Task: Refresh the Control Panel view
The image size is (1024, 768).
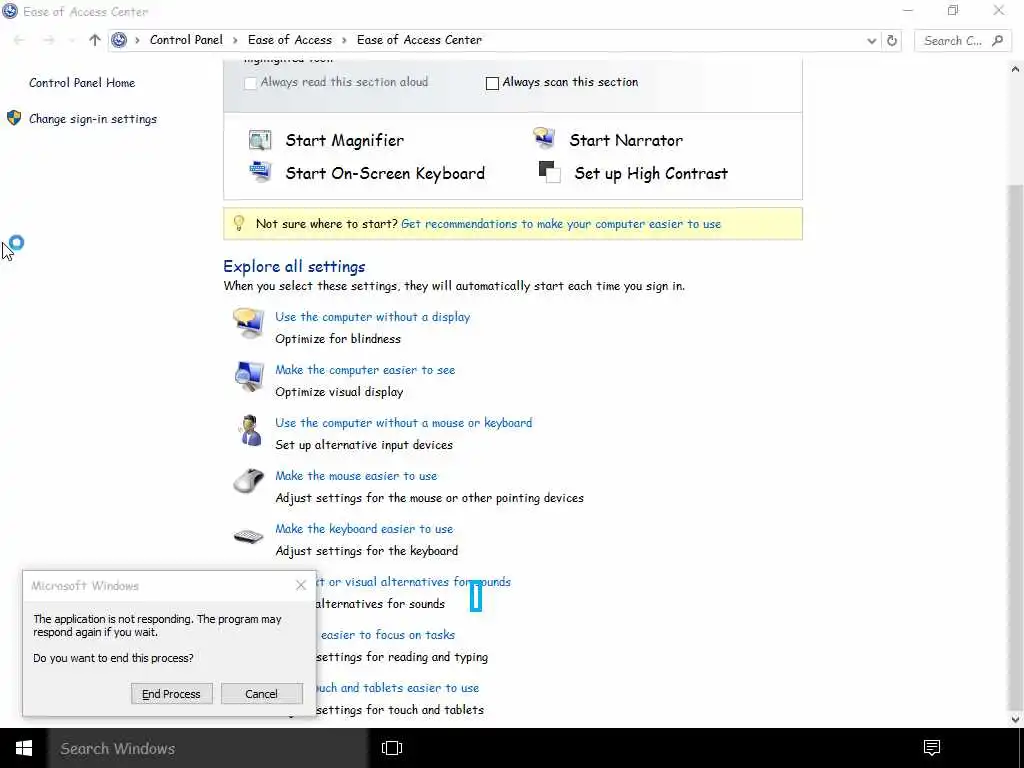Action: coord(891,40)
